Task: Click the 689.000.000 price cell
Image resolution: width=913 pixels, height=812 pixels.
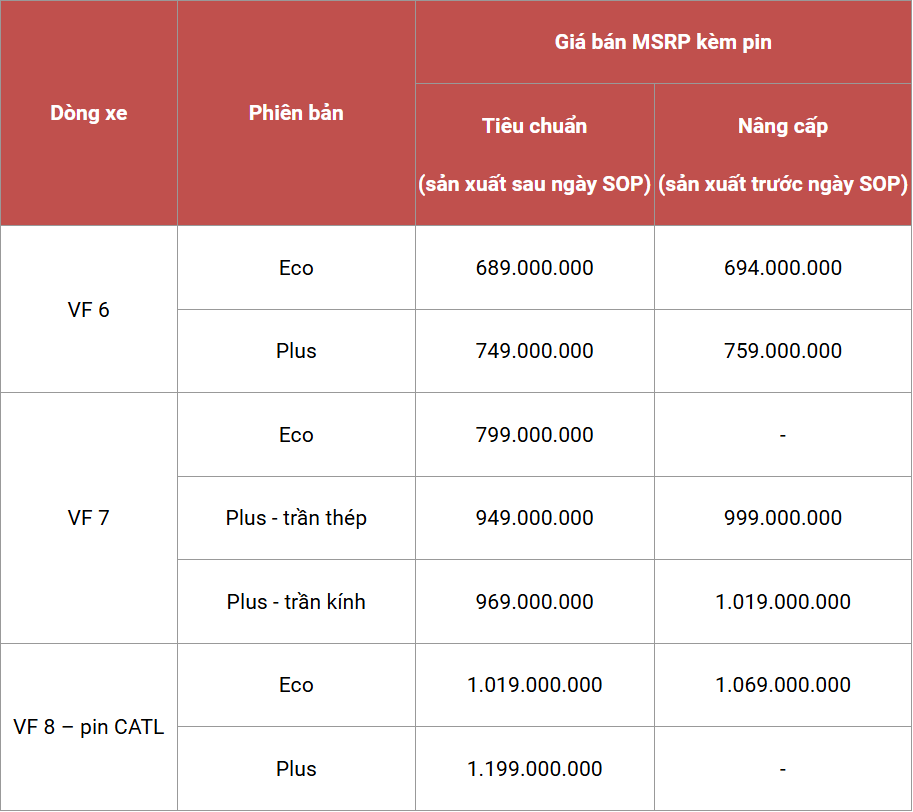Action: [535, 268]
